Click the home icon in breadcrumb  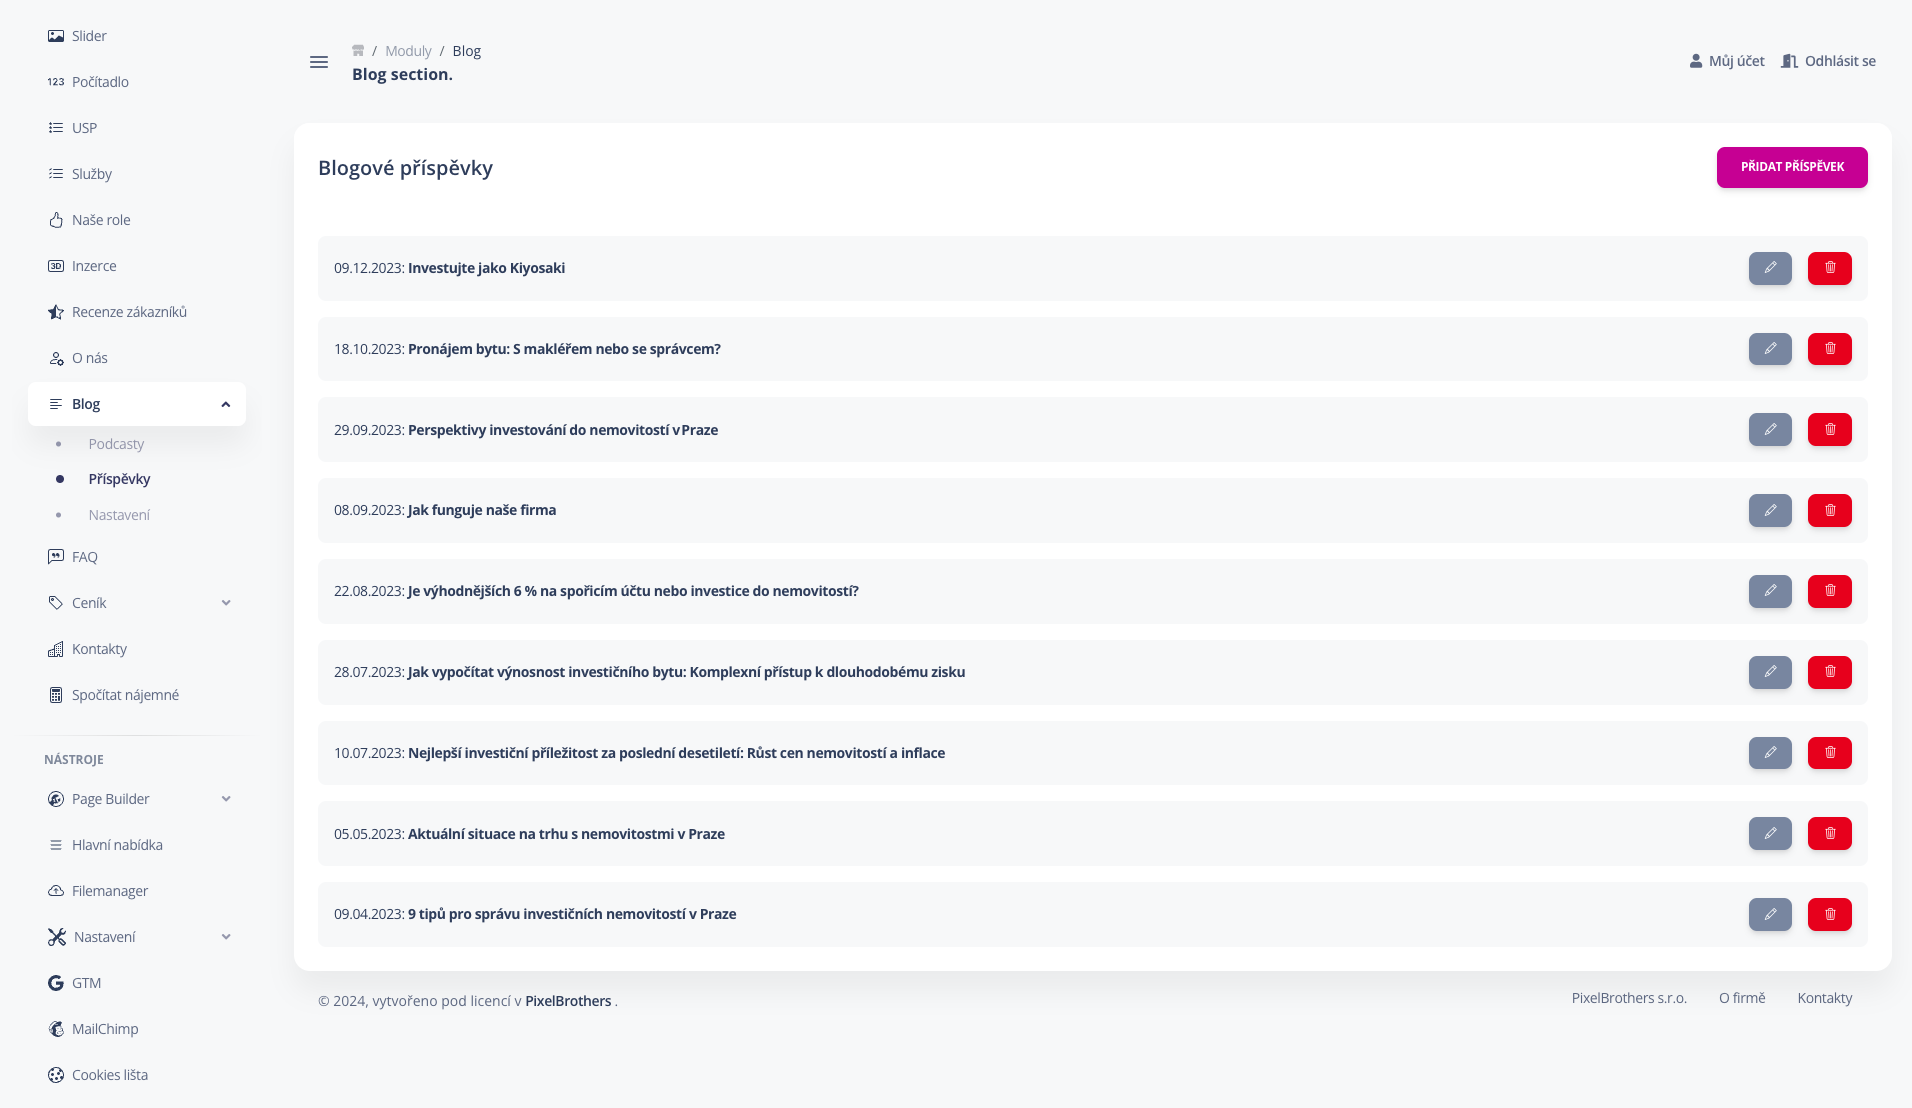(x=358, y=51)
